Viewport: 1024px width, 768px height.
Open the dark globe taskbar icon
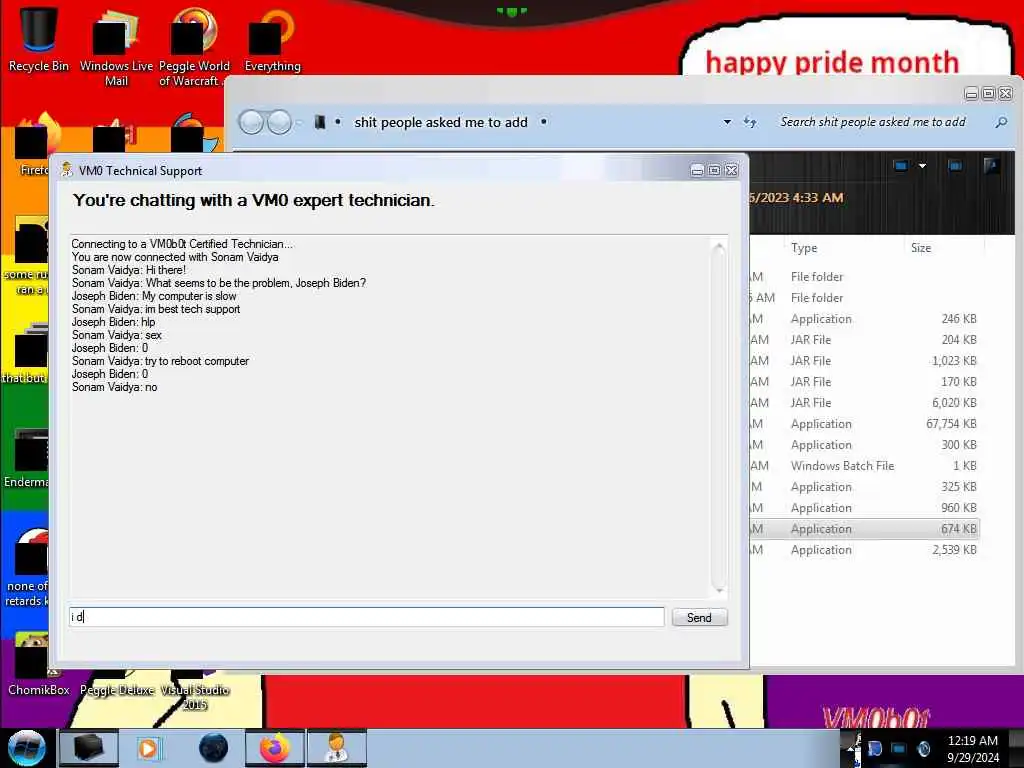(213, 748)
